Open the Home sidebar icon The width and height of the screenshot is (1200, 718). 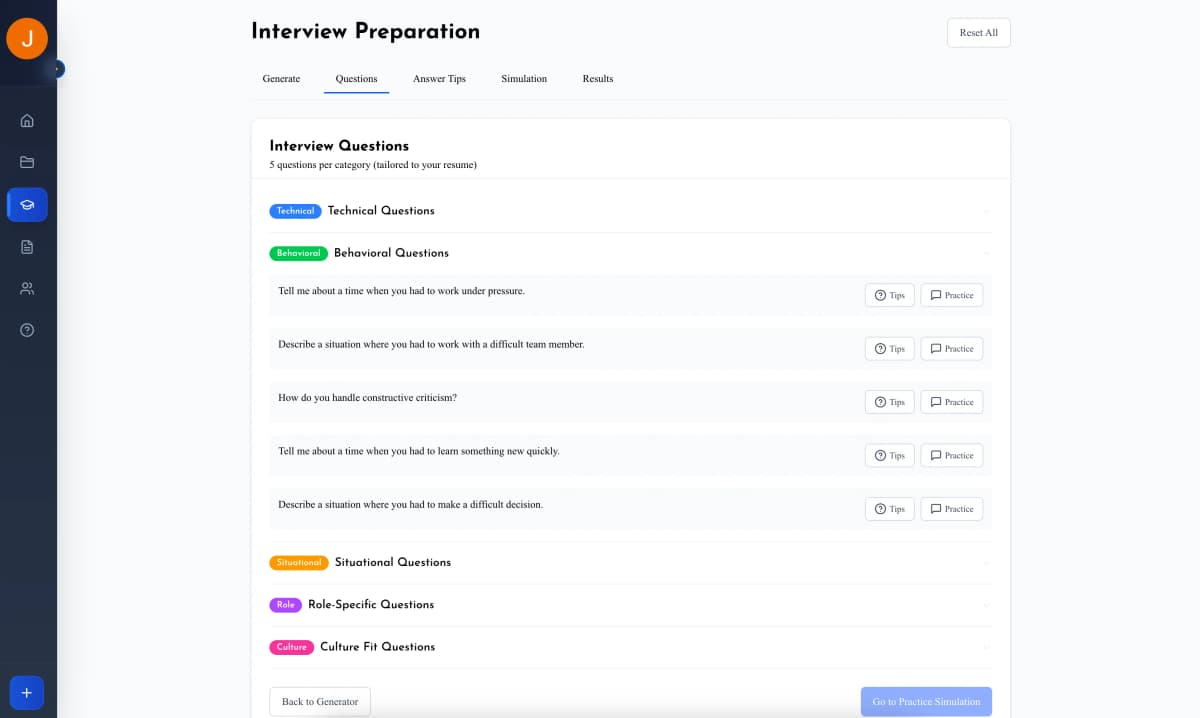coord(27,120)
